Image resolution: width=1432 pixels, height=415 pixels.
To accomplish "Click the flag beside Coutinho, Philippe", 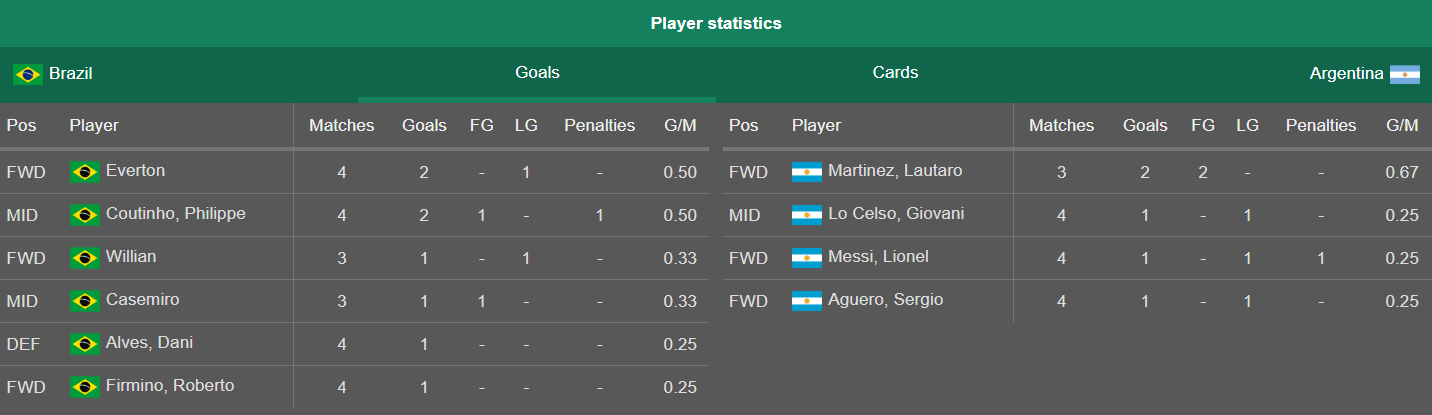I will [85, 215].
